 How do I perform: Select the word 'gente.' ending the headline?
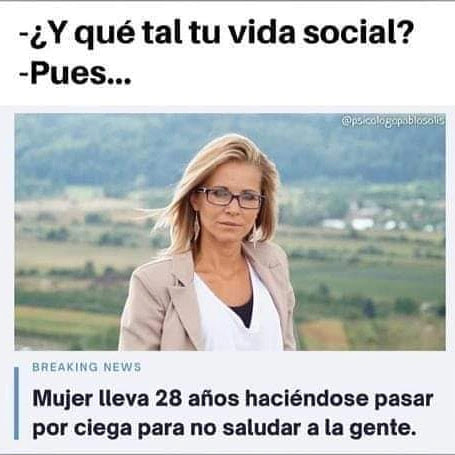[383, 429]
